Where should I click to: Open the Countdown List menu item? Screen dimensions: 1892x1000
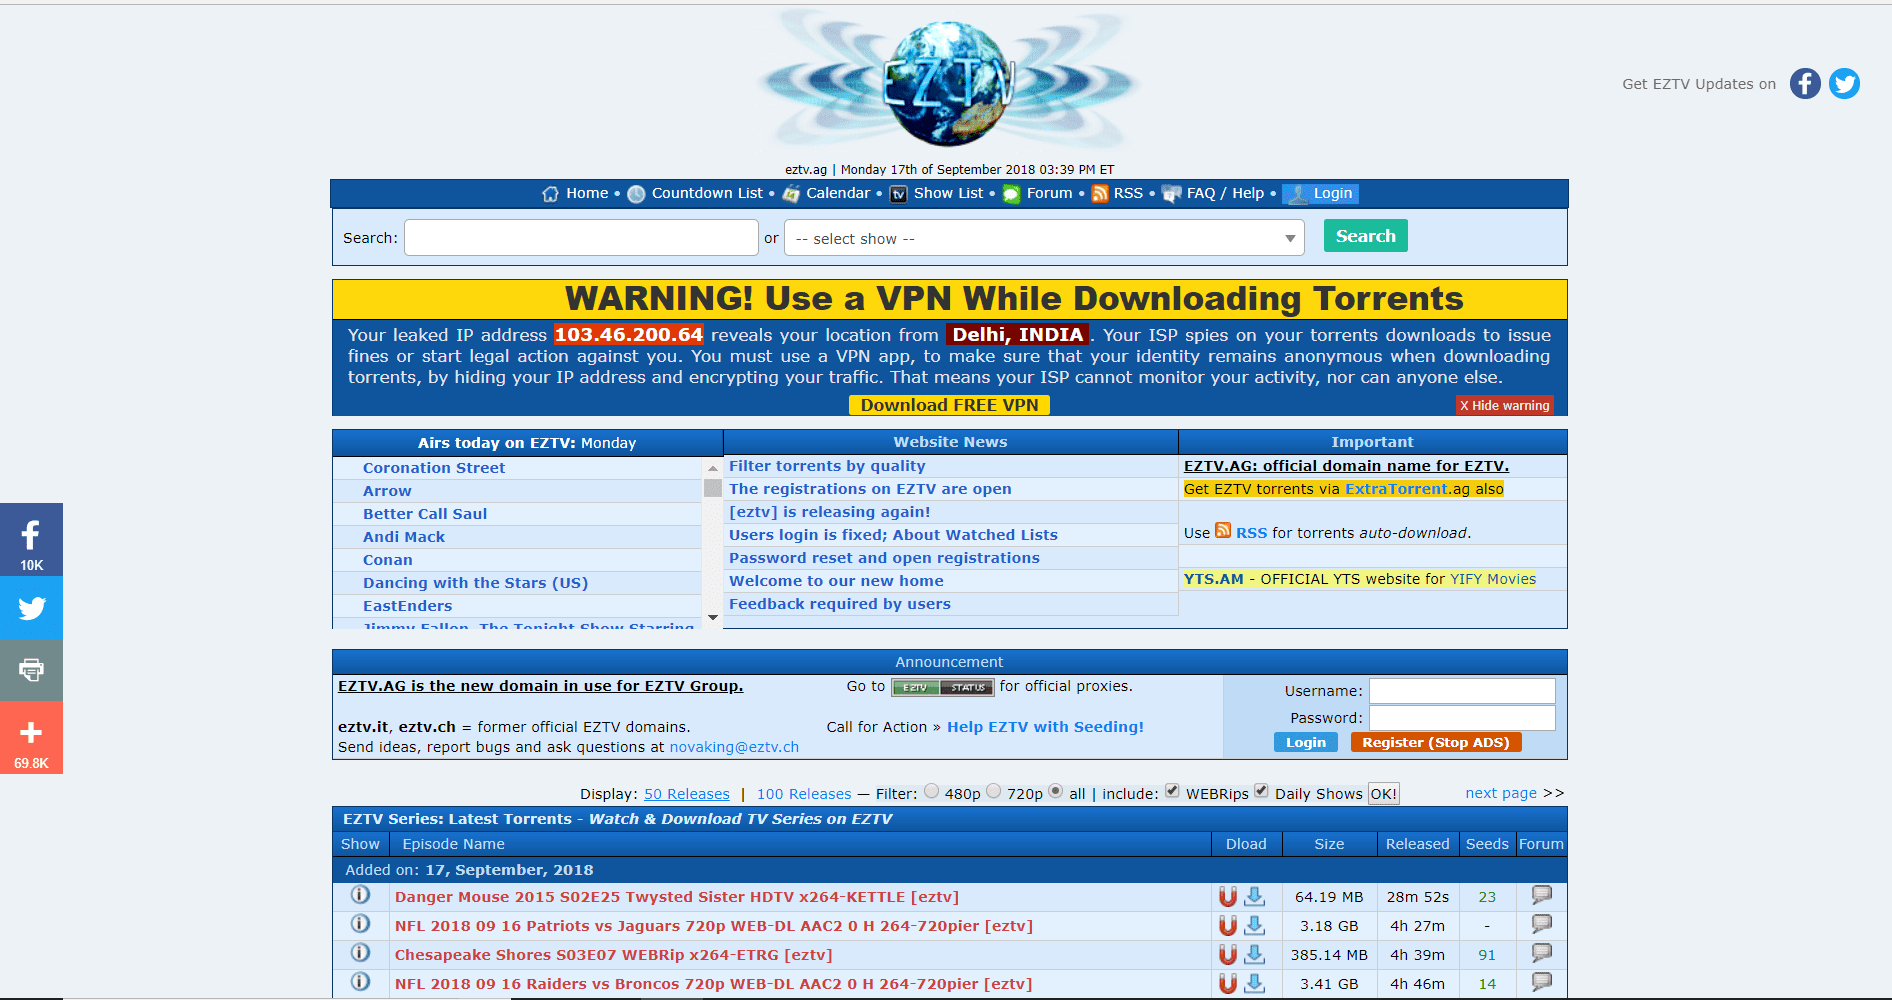tap(706, 193)
